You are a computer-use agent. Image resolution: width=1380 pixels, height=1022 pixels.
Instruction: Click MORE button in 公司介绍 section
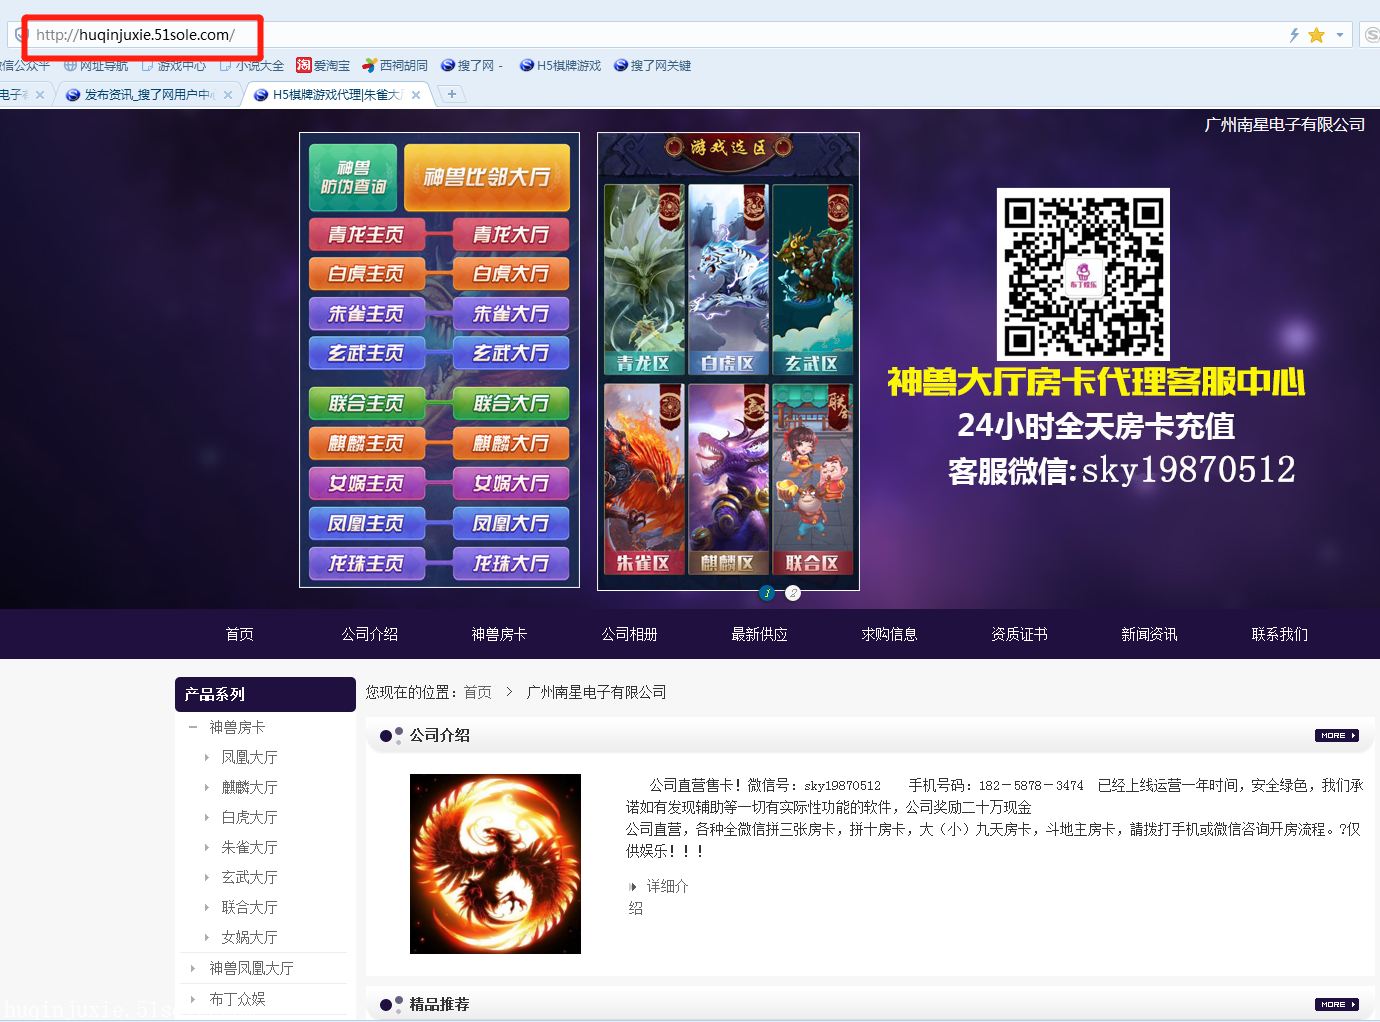pos(1336,735)
